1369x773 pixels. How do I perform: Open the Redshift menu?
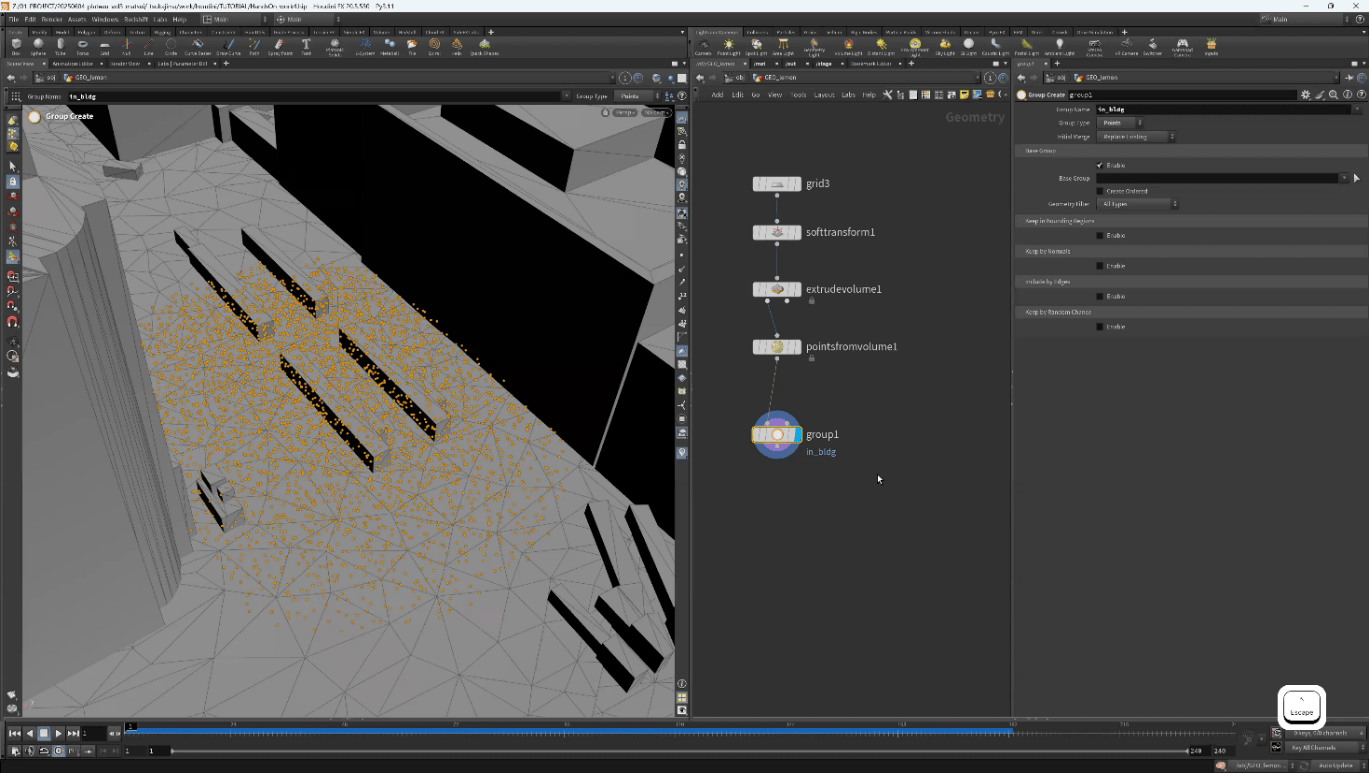pos(136,19)
